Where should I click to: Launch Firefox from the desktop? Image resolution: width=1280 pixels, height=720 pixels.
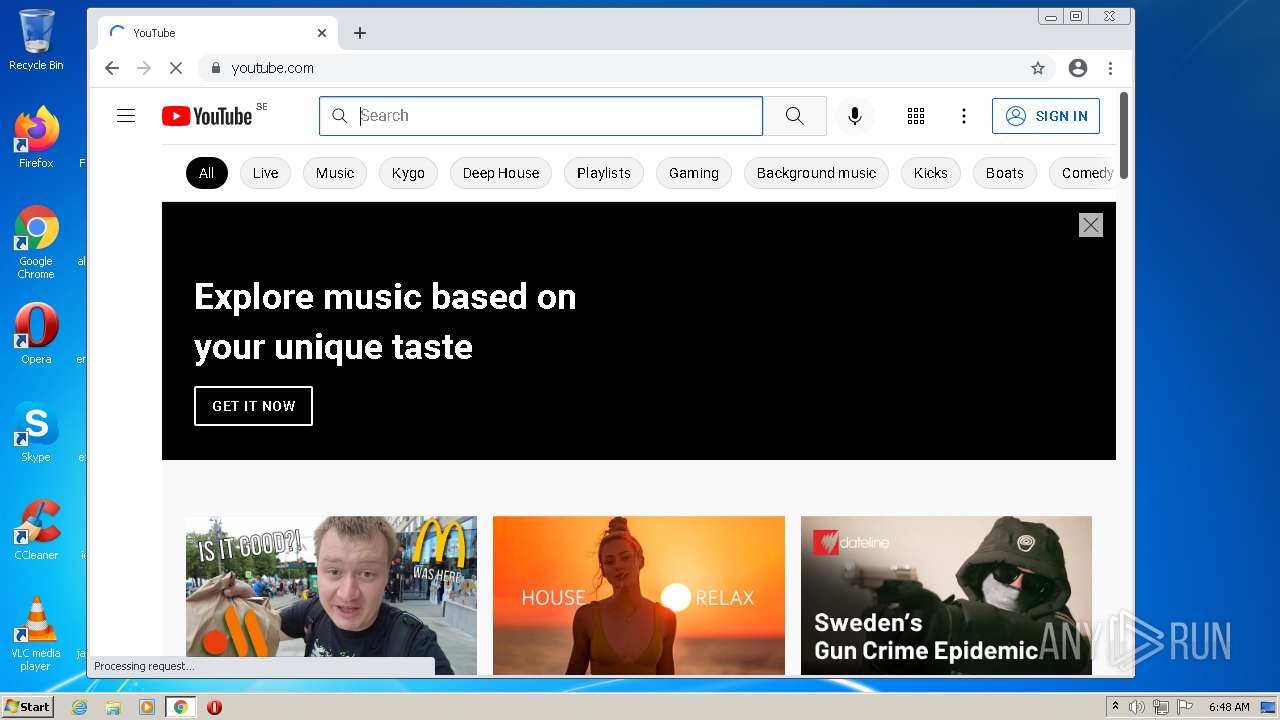coord(36,137)
